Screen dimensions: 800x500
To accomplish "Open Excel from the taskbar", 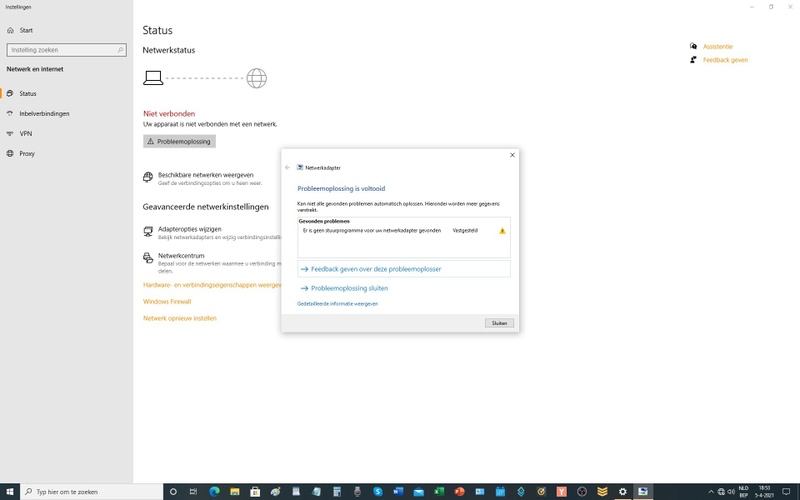I will 439,492.
